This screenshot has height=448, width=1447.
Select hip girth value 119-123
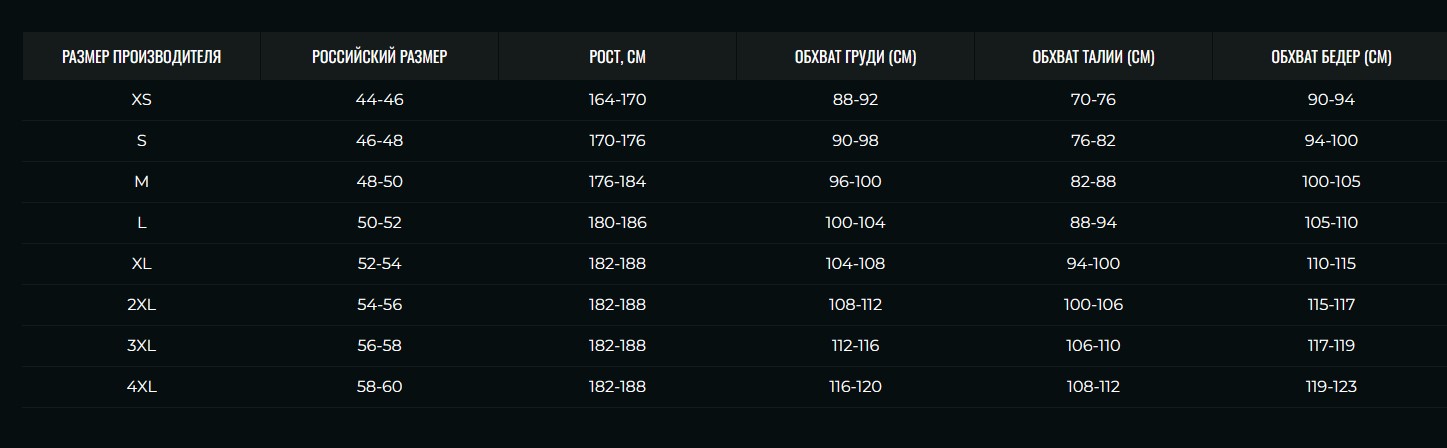[1331, 386]
